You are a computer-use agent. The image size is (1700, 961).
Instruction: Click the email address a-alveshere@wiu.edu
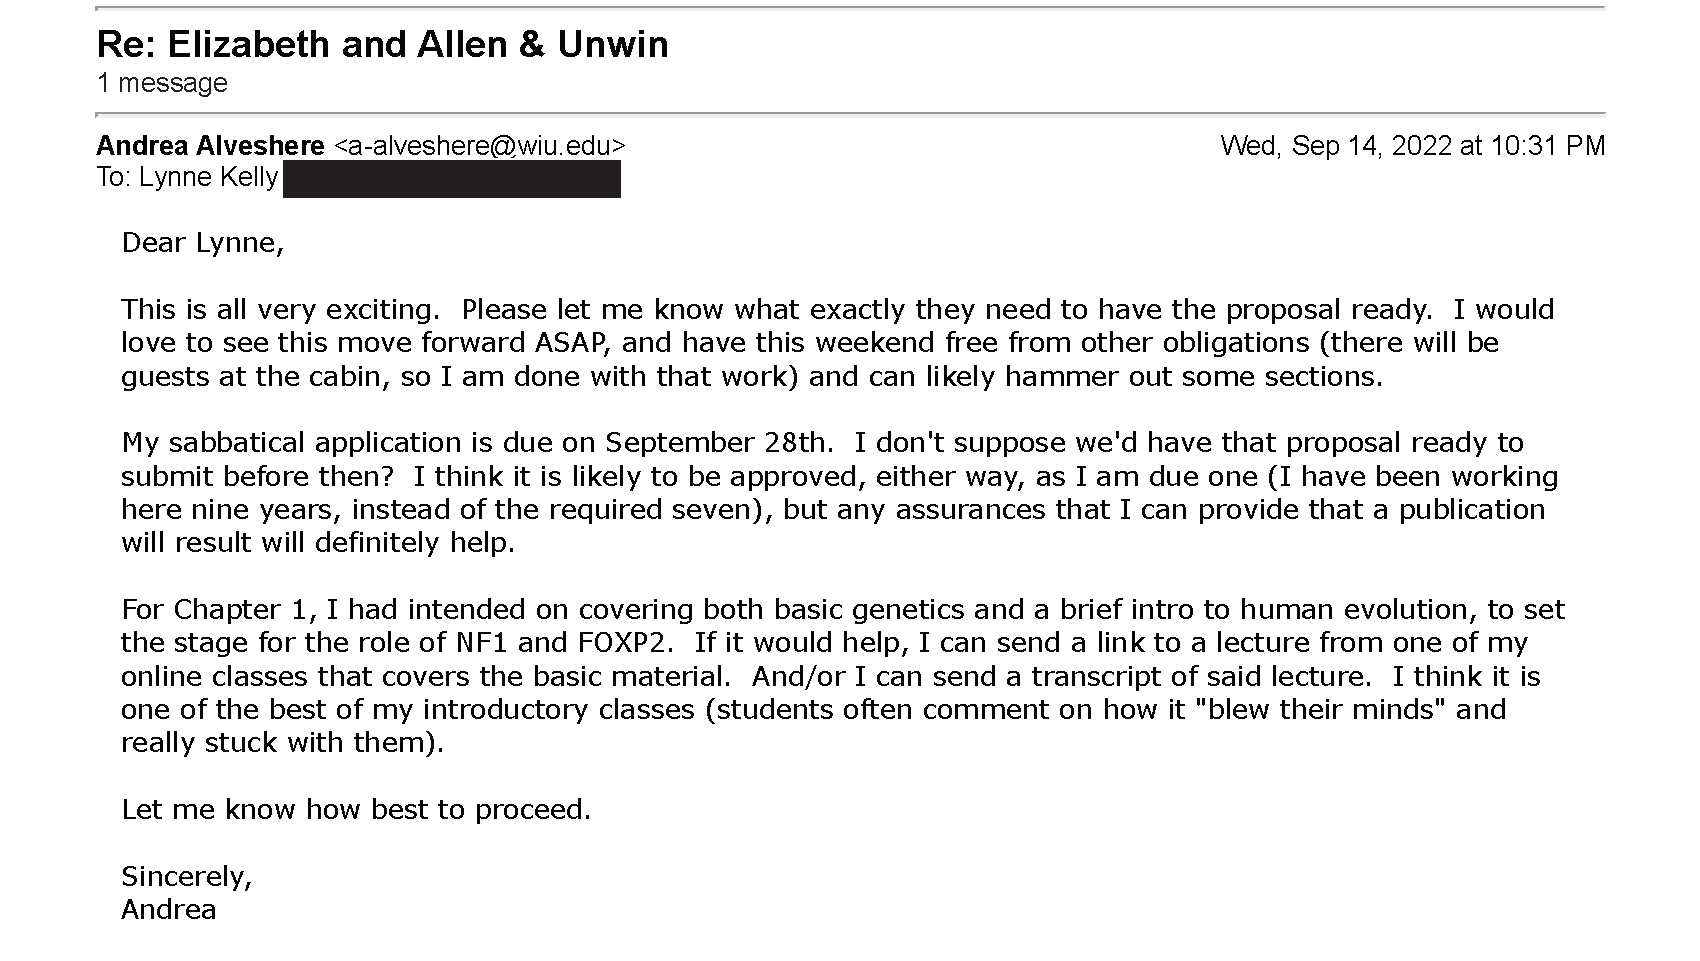[x=479, y=146]
